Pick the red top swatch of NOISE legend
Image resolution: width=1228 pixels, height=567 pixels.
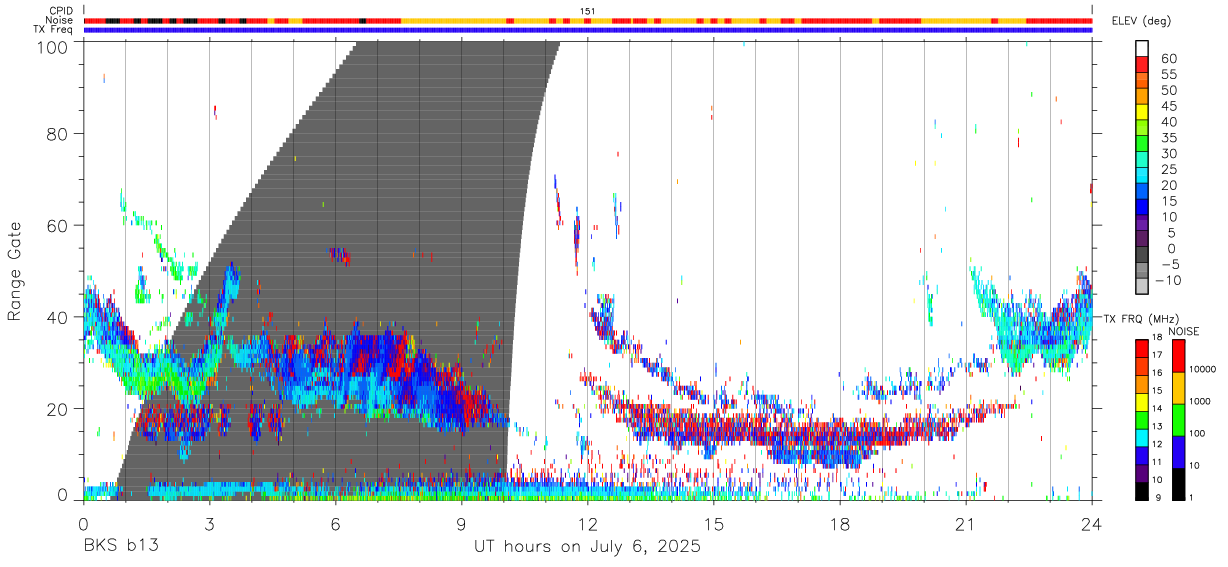click(1178, 356)
